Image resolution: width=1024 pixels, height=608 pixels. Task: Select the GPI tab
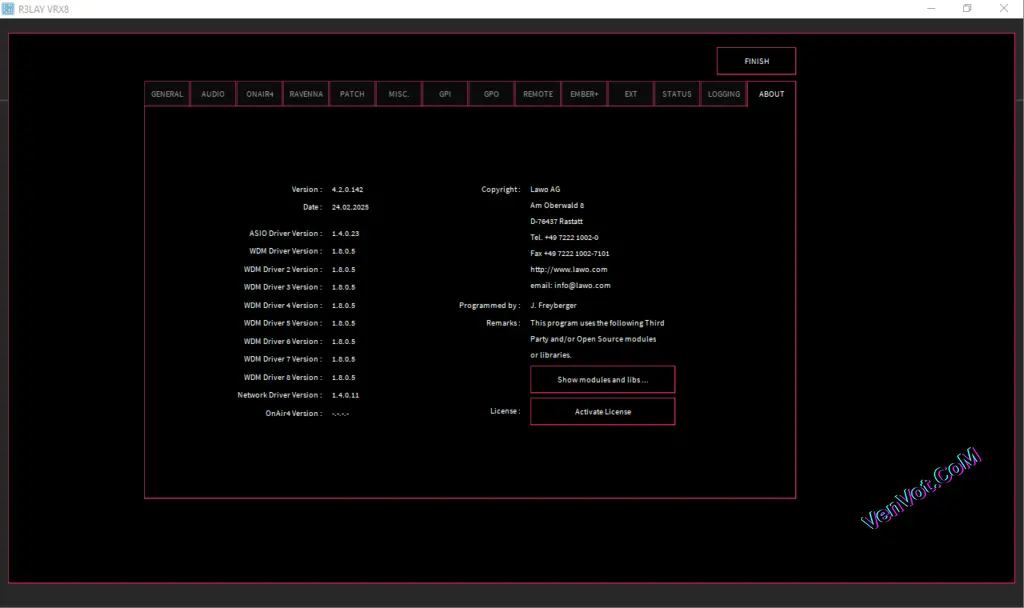(x=445, y=94)
